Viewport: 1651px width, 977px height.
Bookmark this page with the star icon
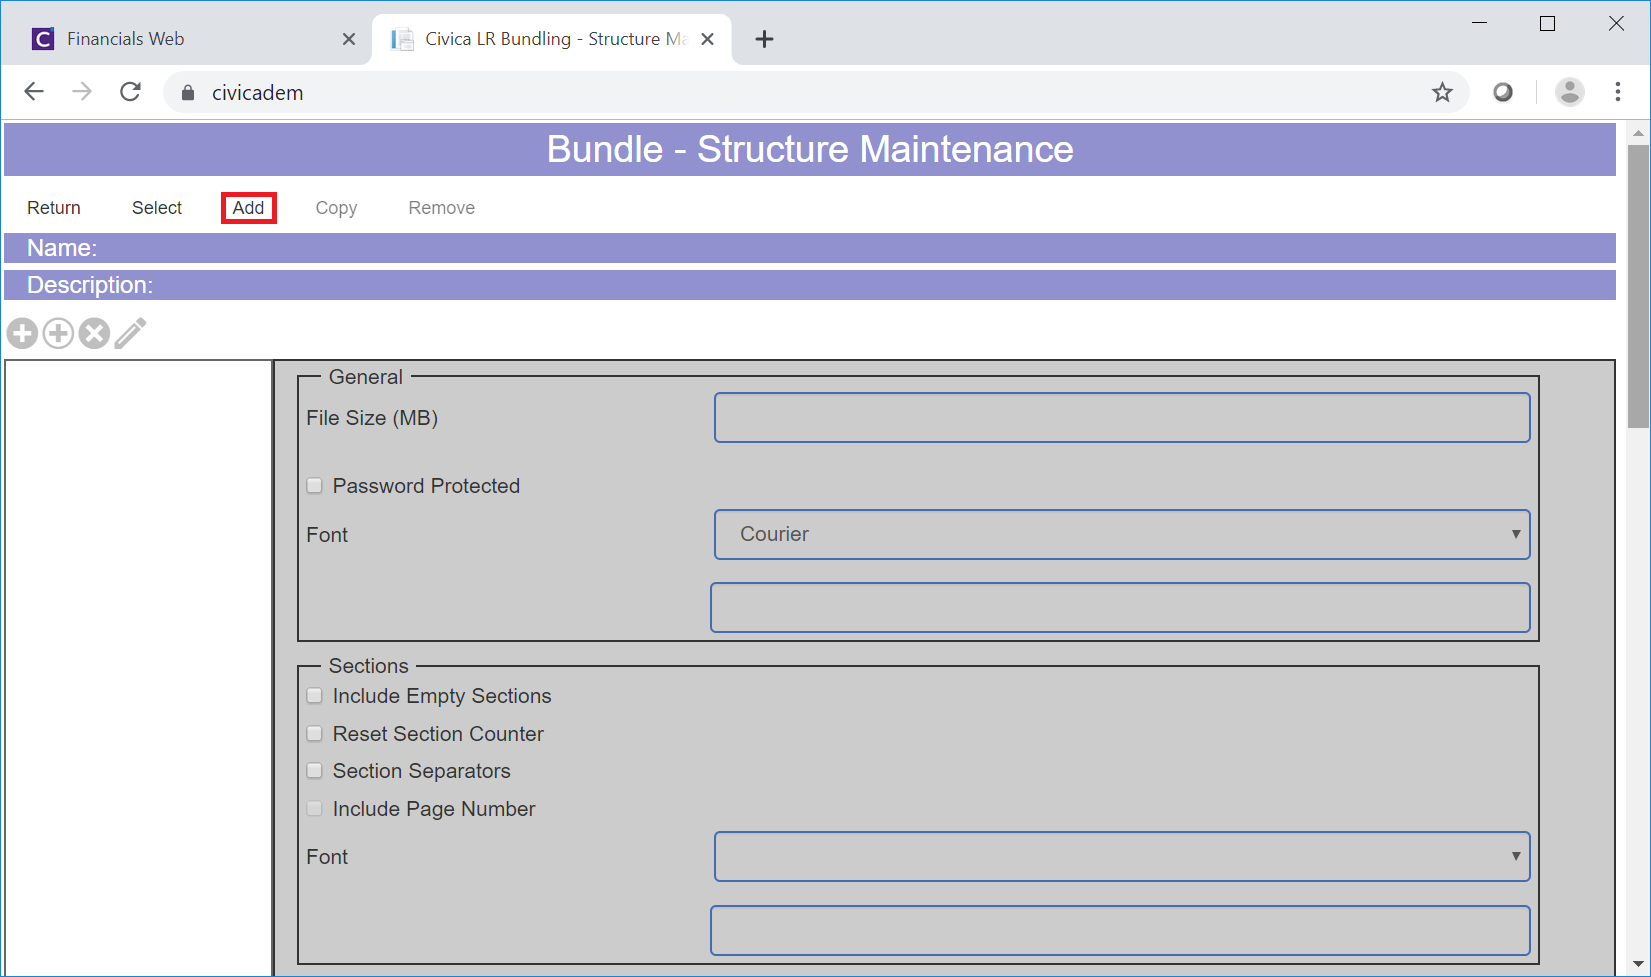[x=1442, y=93]
